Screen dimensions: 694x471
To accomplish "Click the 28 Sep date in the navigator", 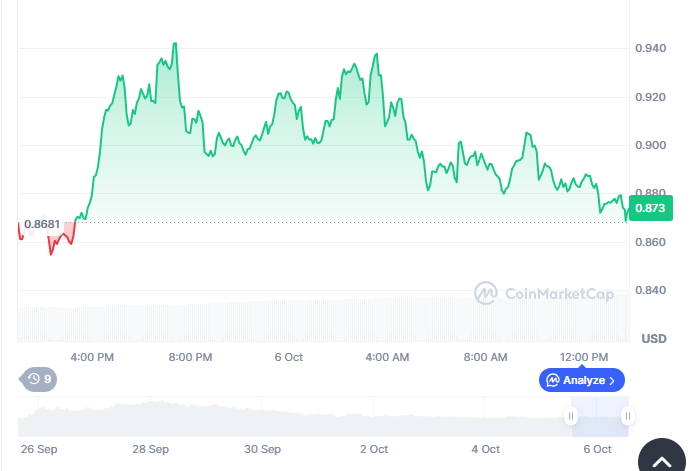I will 150,450.
